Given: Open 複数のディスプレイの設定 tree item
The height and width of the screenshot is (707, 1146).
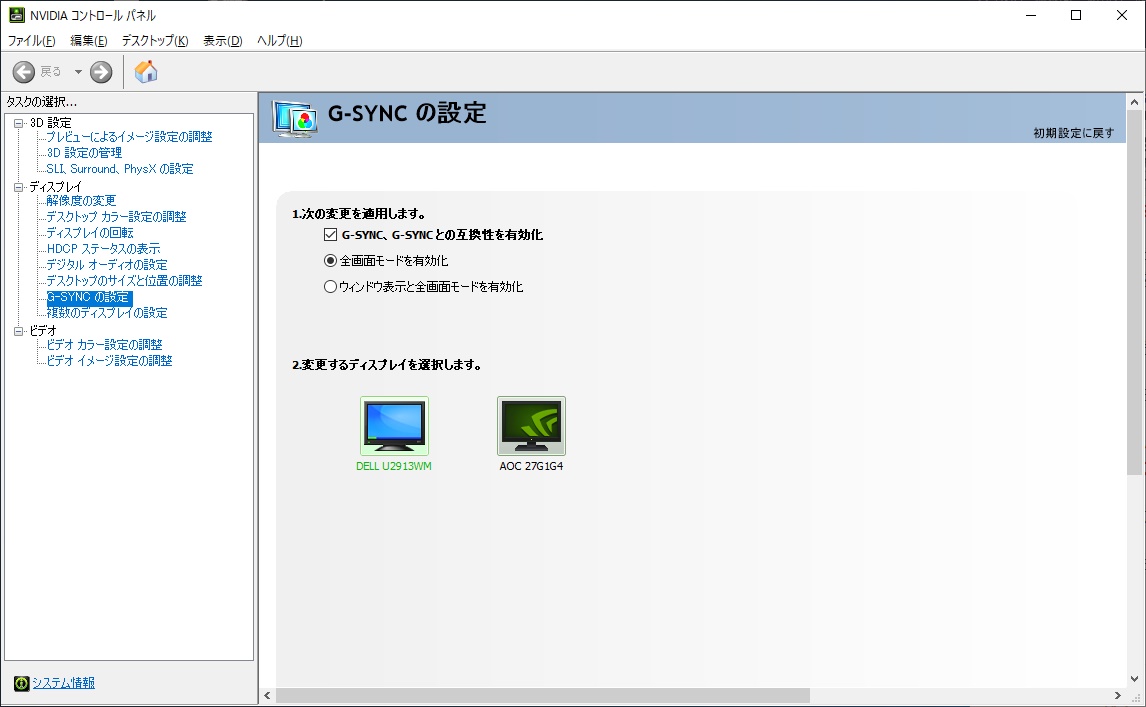Looking at the screenshot, I should click(107, 313).
